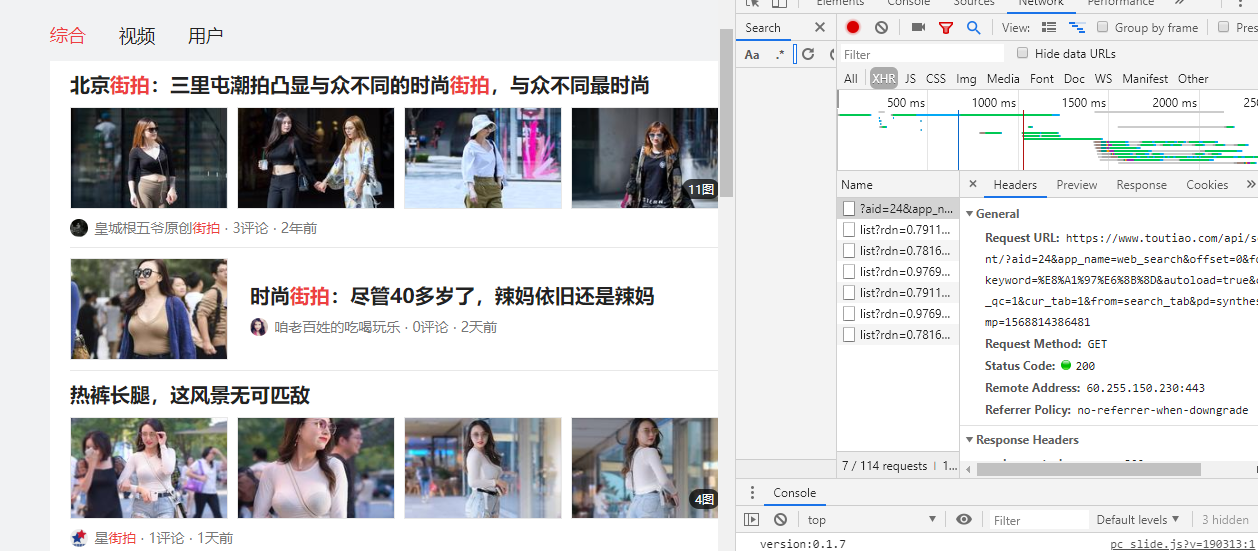Select the ?aid=24&app_n... request row
The height and width of the screenshot is (551, 1258).
[898, 209]
